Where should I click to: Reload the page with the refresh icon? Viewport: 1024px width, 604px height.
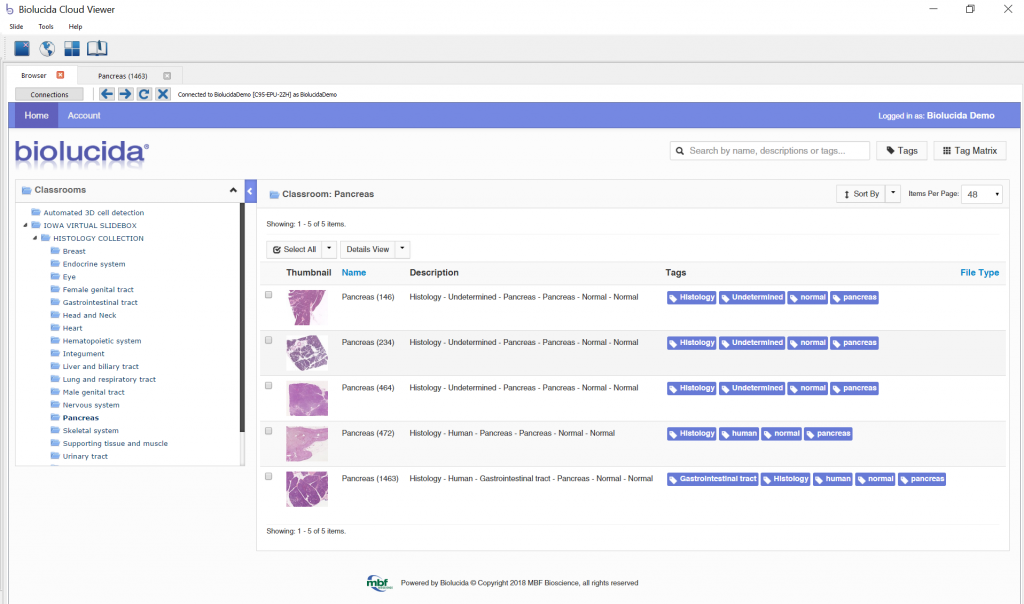144,94
